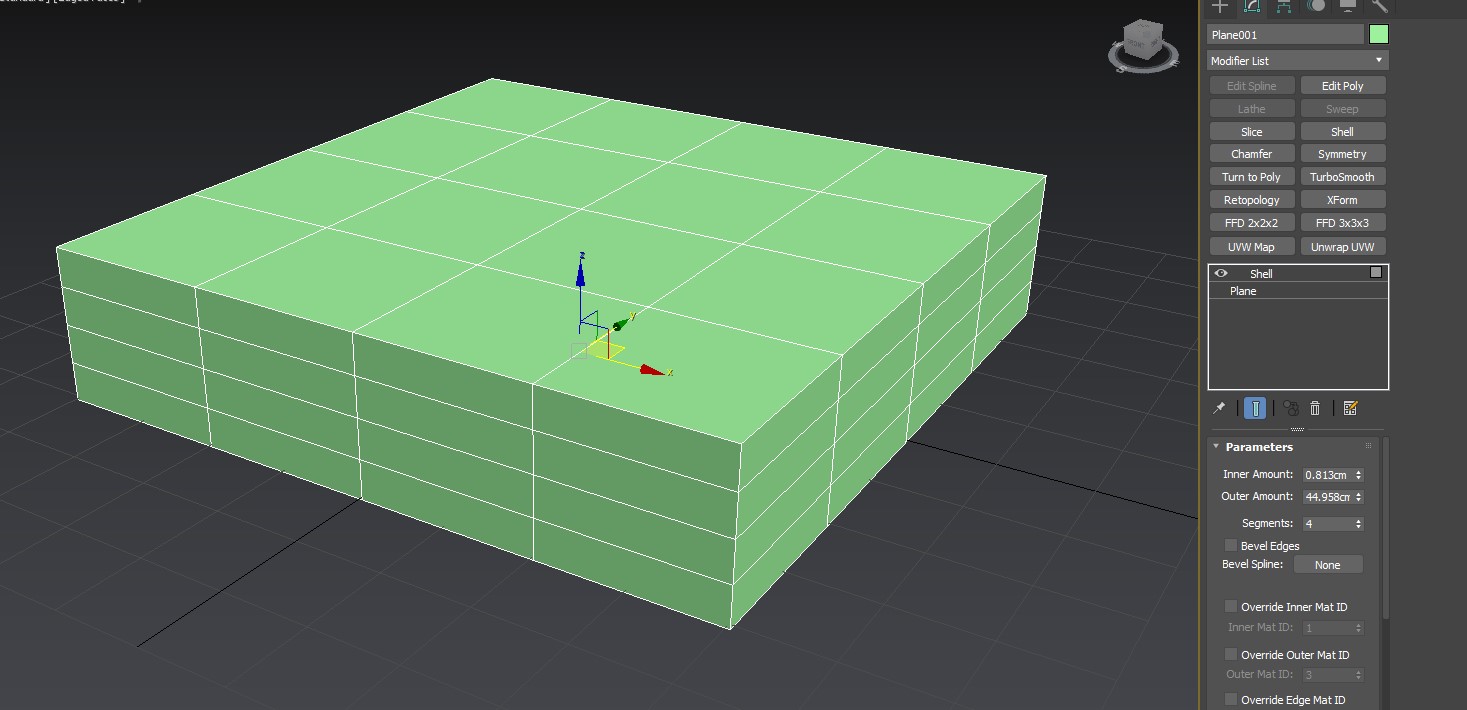Click Make Unique stack icon
Viewport: 1467px width, 710px height.
click(x=1290, y=408)
